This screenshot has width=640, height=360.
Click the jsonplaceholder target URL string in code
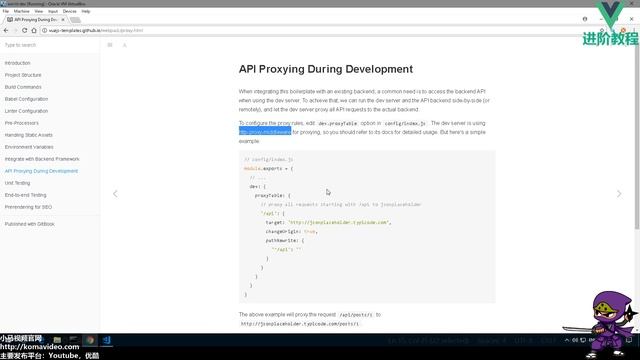[x=339, y=222]
